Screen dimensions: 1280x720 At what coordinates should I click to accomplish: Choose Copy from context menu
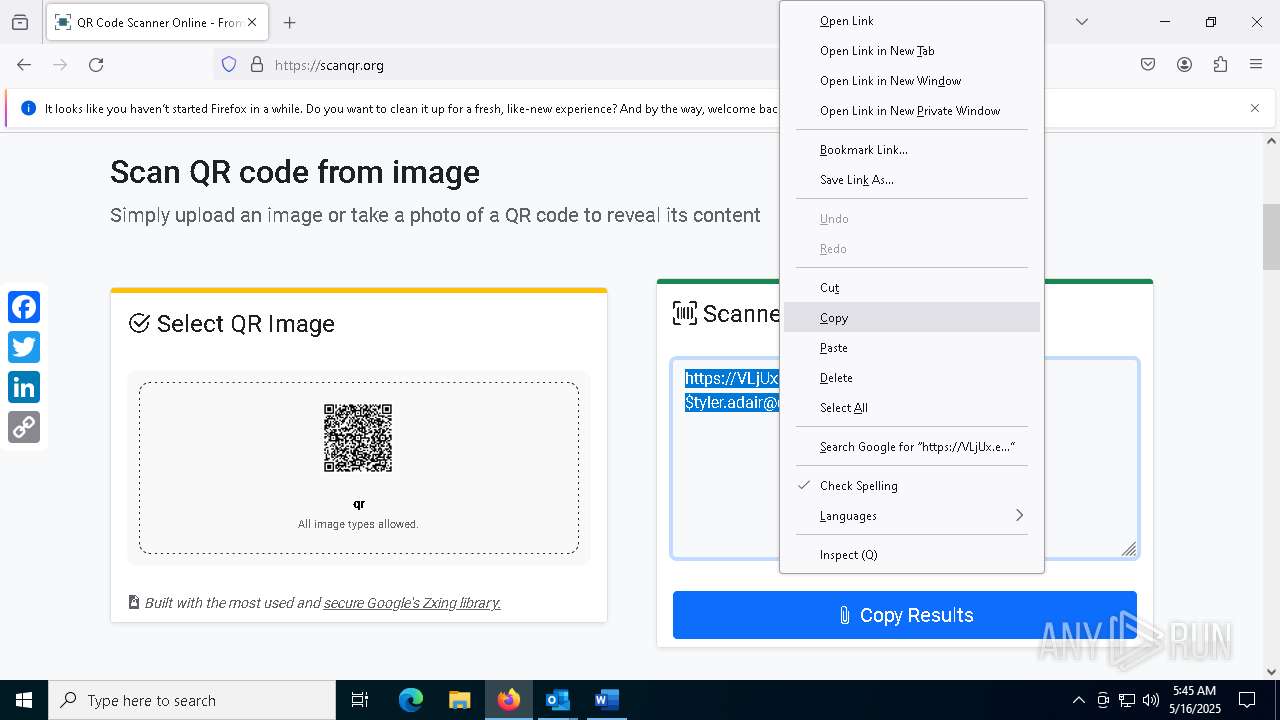[x=912, y=318]
